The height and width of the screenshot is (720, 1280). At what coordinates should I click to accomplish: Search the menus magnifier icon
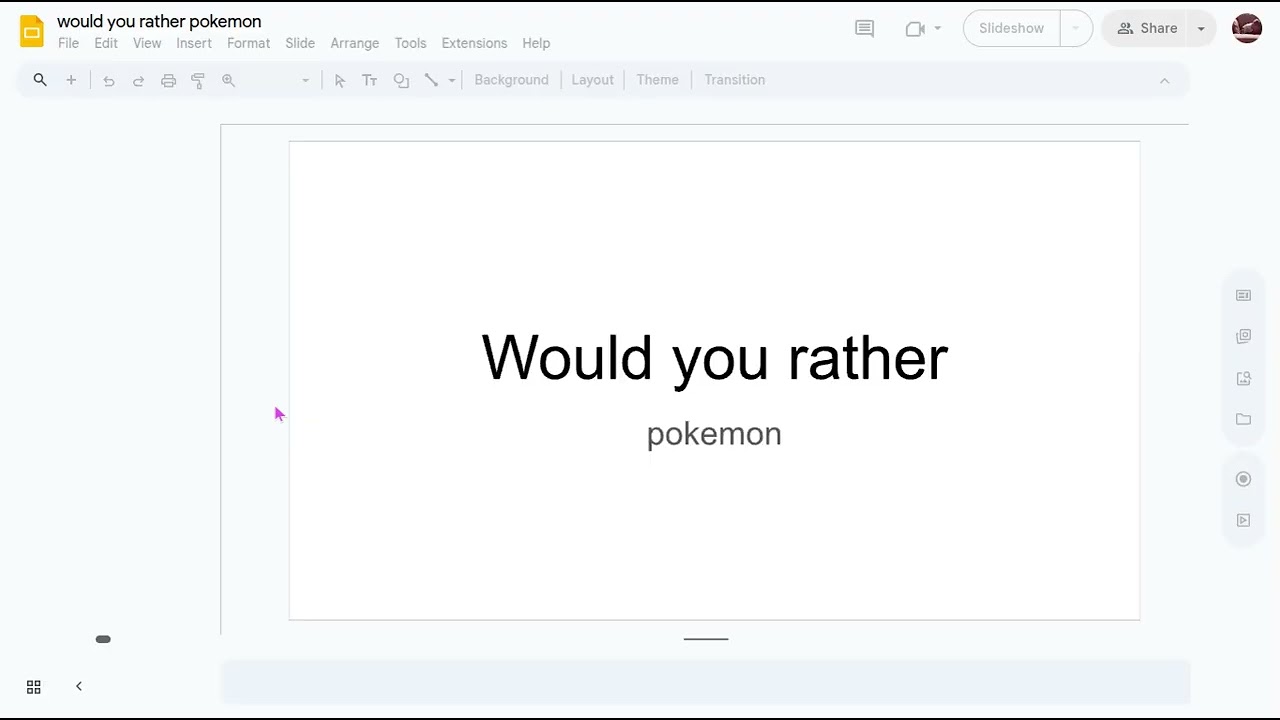(x=40, y=80)
